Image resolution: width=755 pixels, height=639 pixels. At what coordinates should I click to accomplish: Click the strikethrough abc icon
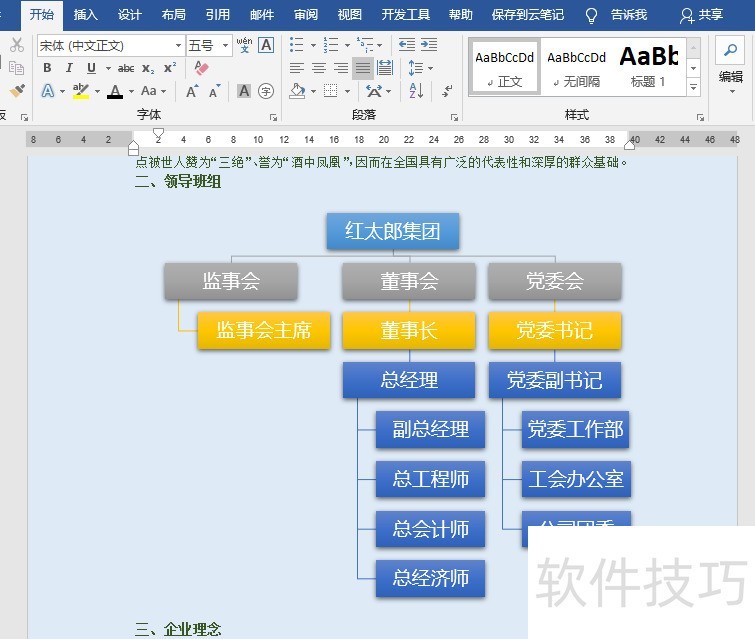click(126, 68)
